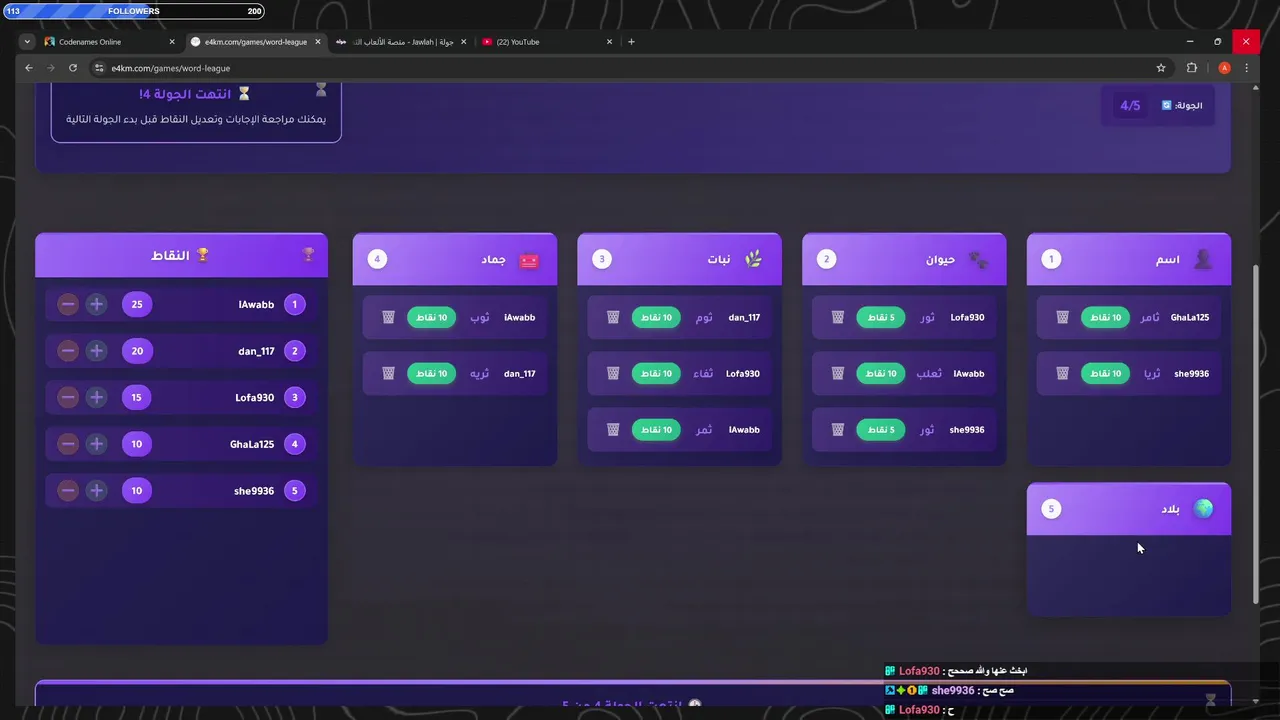This screenshot has width=1280, height=720.
Task: Click the 10 نقاط badge for dan_117 in نبات
Action: pyautogui.click(x=656, y=317)
